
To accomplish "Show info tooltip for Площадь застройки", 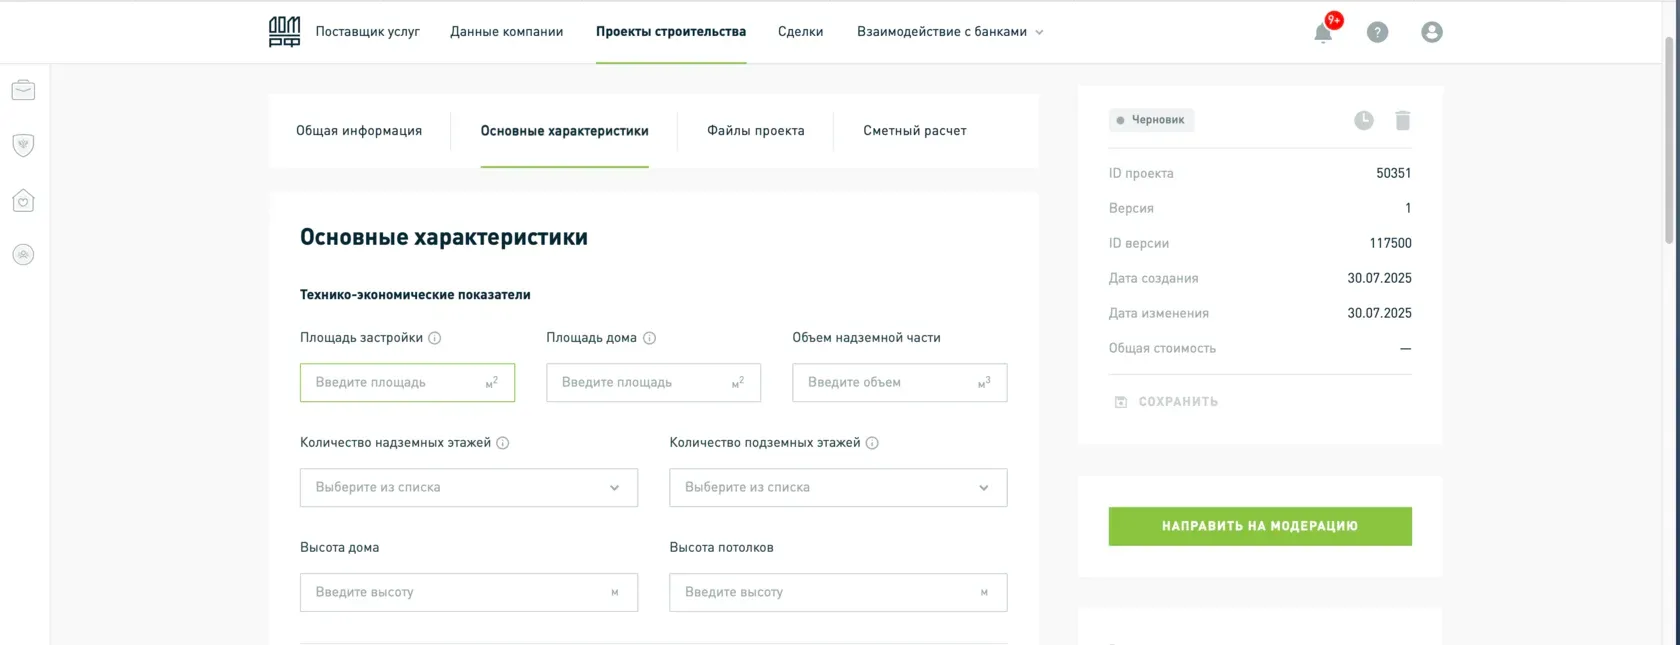I will [435, 338].
